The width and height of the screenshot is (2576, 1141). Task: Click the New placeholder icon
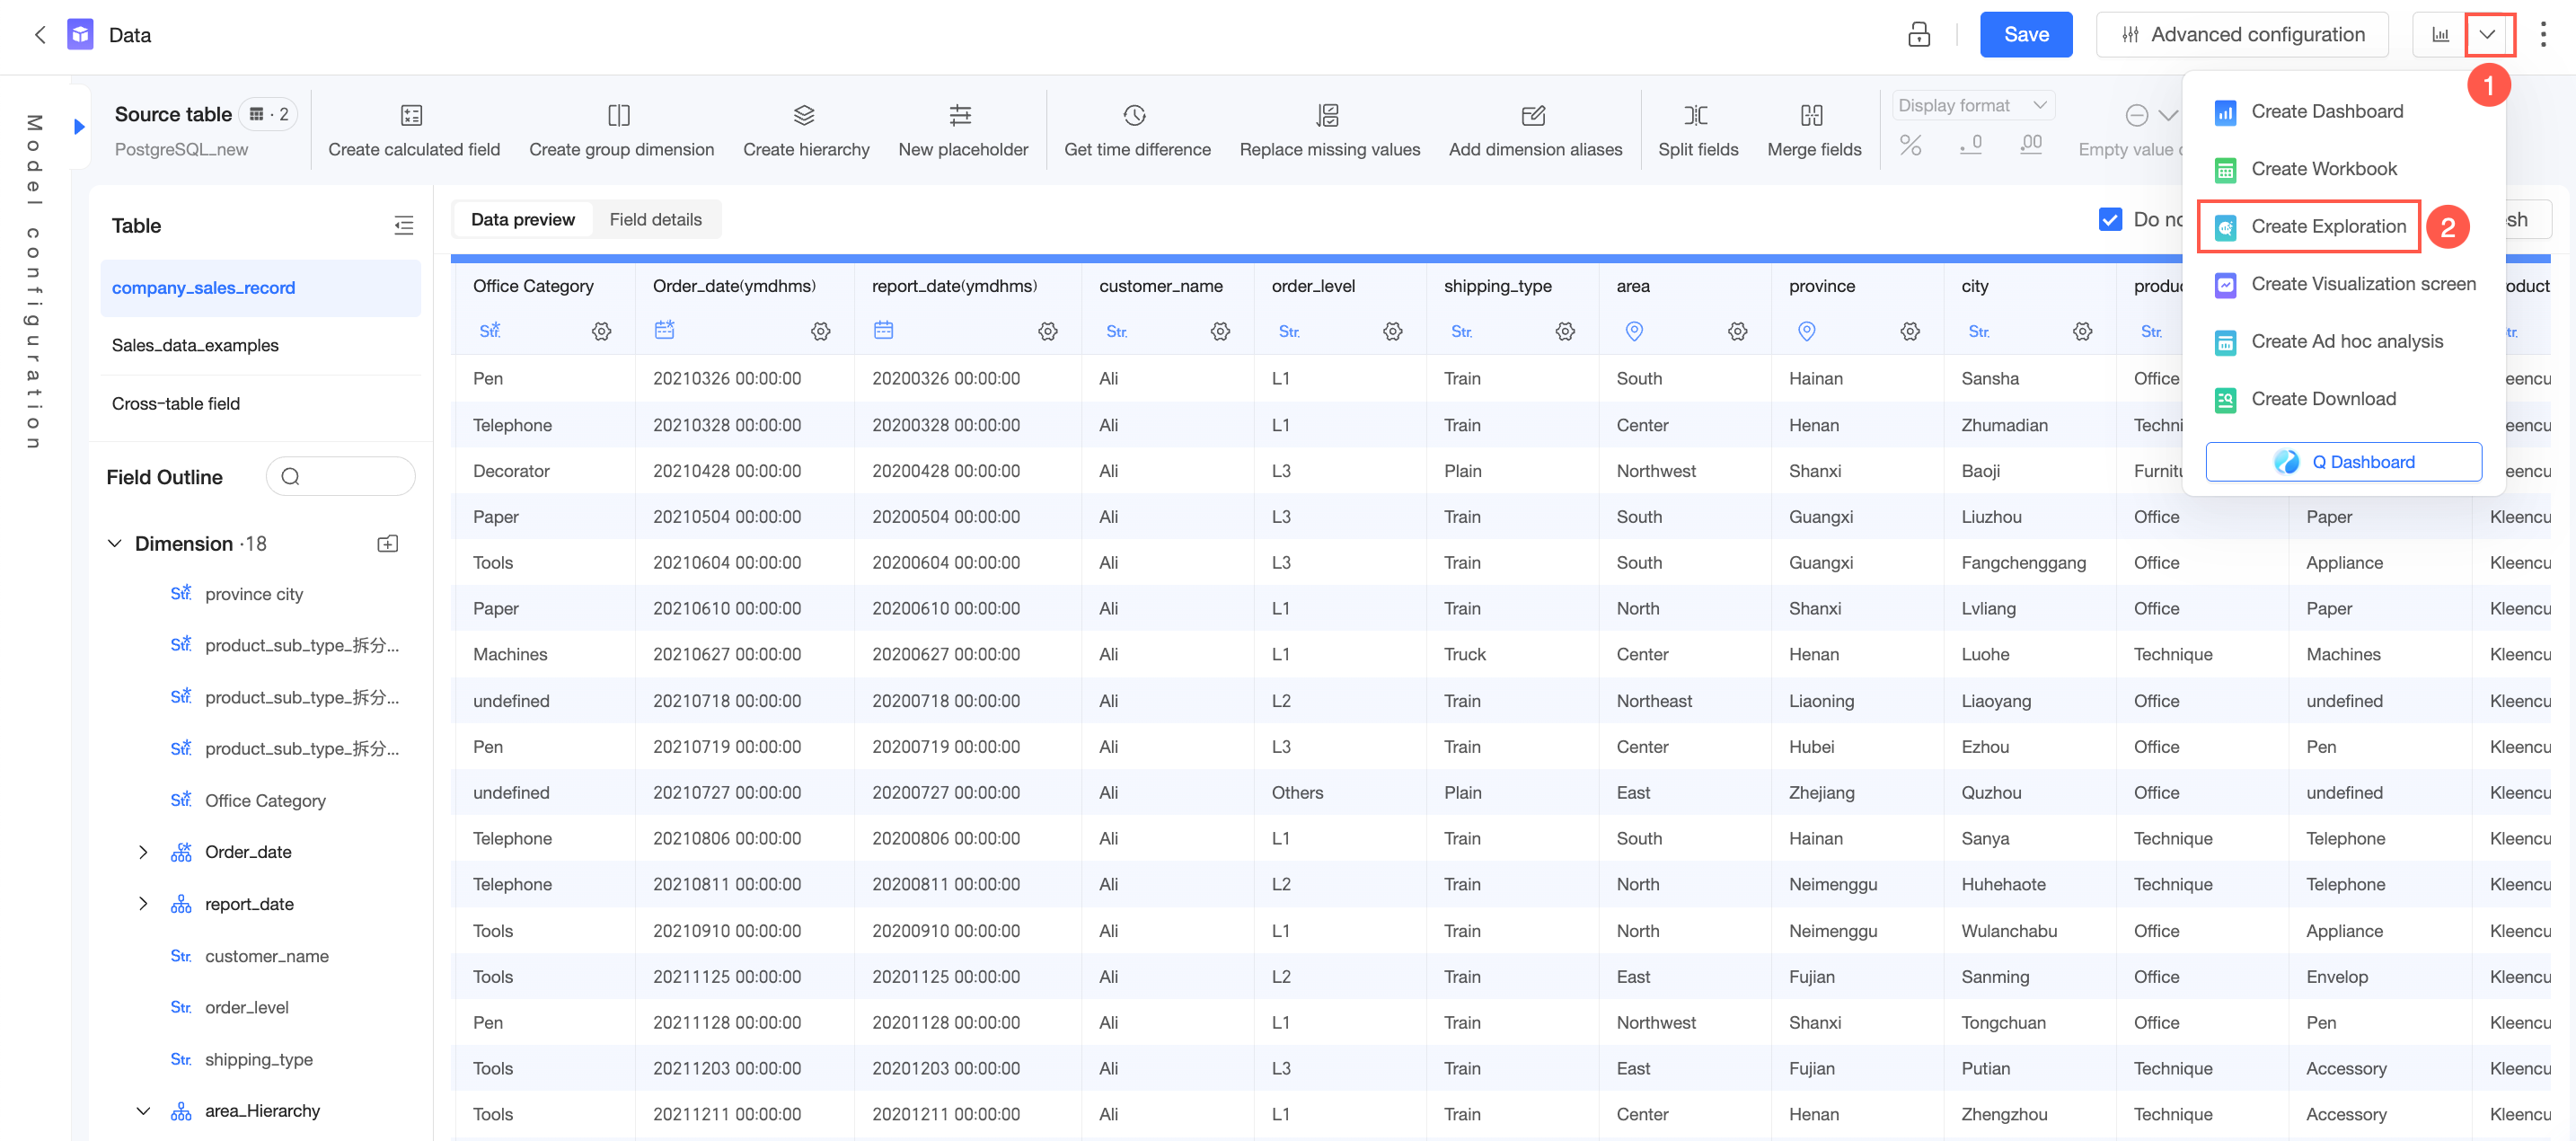pos(960,116)
